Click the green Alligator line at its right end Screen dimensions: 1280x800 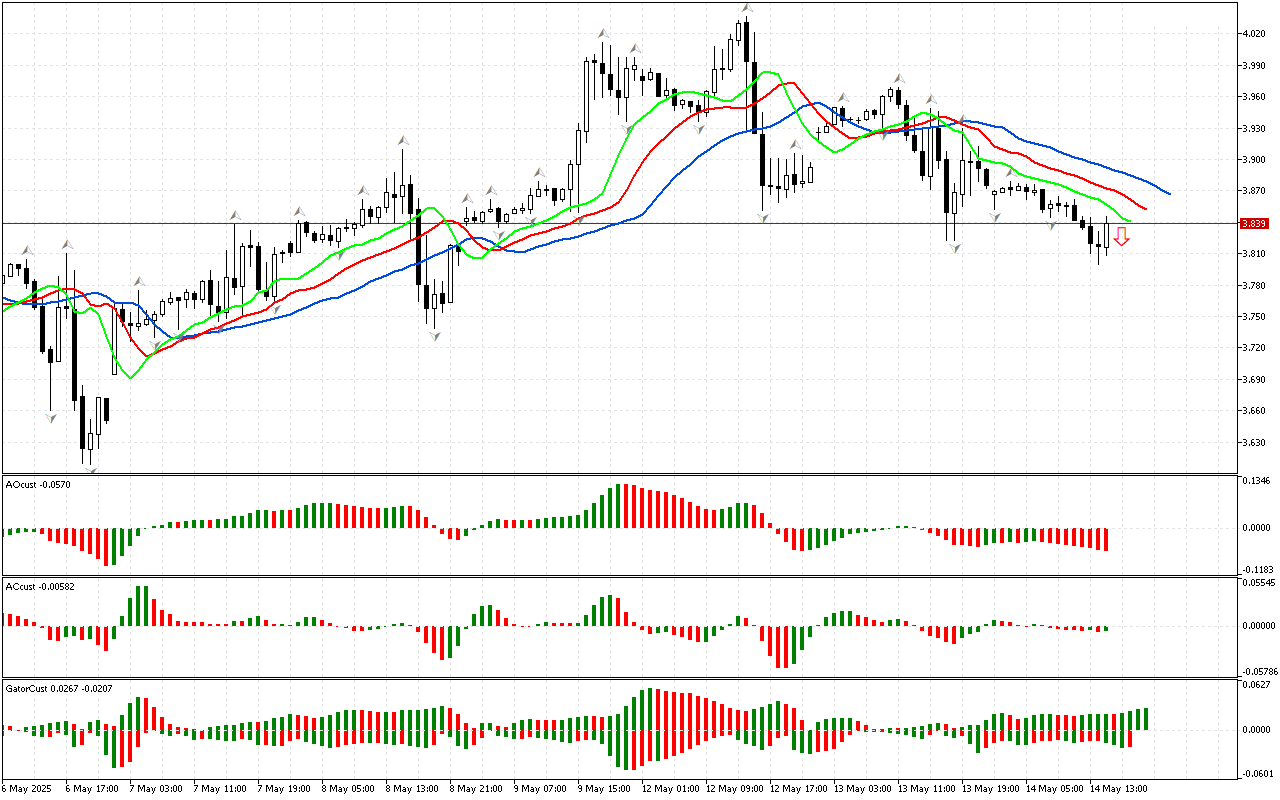coord(1128,221)
